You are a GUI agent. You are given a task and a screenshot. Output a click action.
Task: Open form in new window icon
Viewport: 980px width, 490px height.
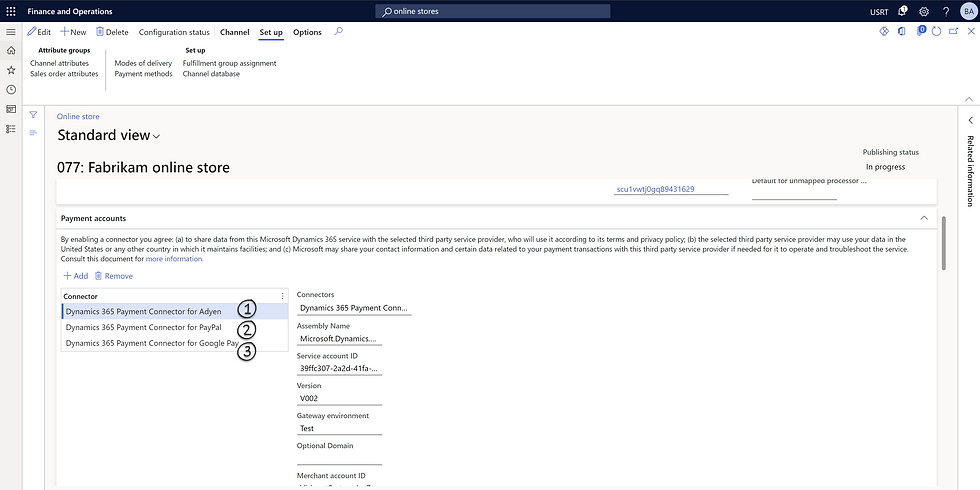coord(953,31)
